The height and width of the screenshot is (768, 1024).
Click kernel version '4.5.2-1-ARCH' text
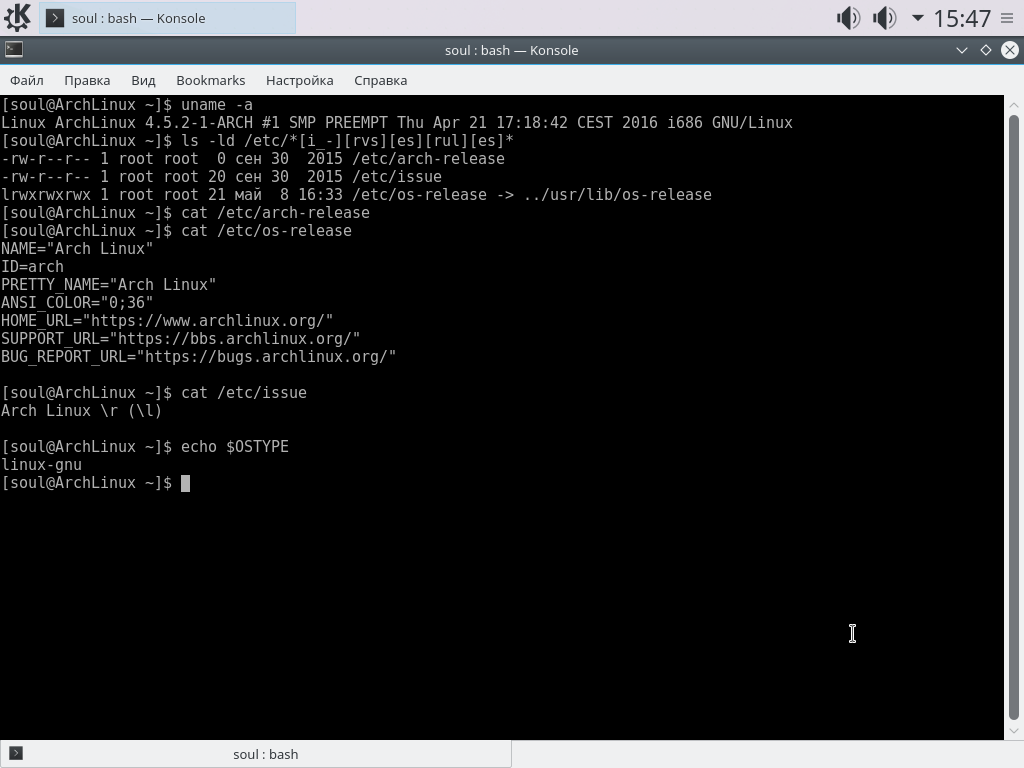[199, 123]
